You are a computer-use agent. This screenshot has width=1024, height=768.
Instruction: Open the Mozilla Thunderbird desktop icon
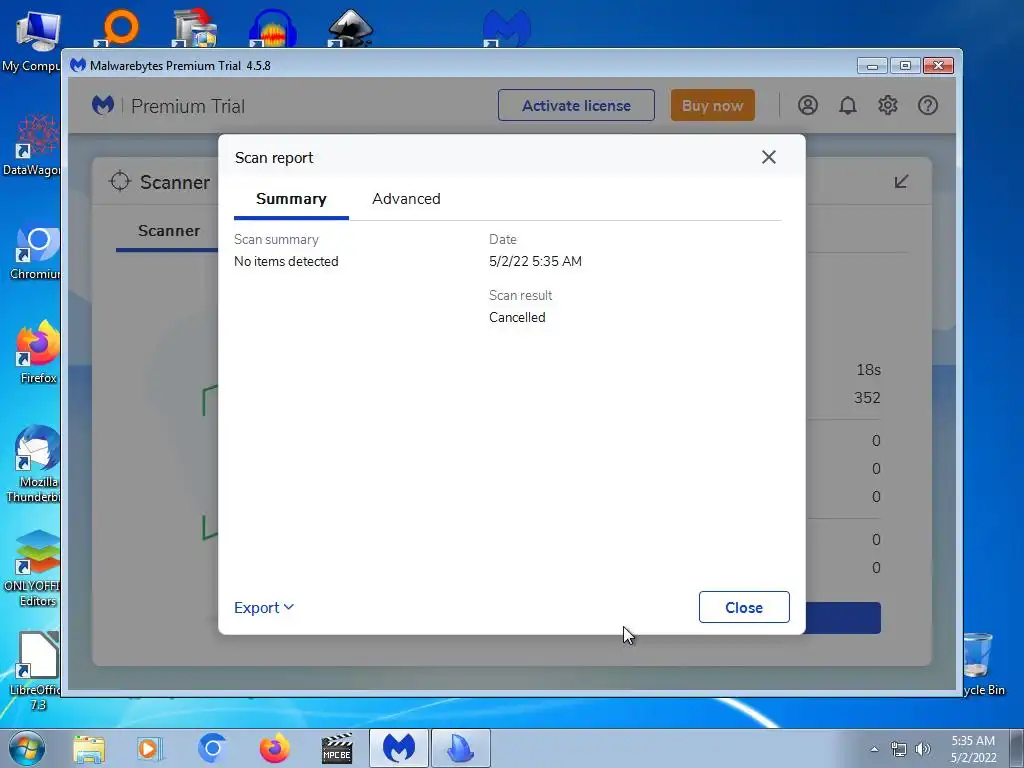38,464
